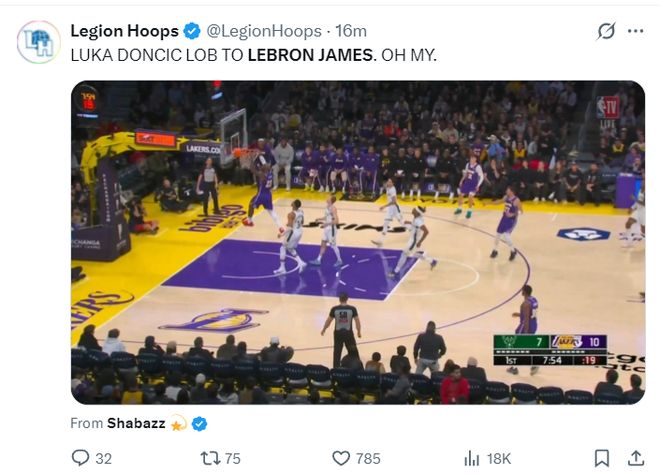This screenshot has height=474, width=660.
Task: Play the Lakers basketball video
Action: pos(357,242)
